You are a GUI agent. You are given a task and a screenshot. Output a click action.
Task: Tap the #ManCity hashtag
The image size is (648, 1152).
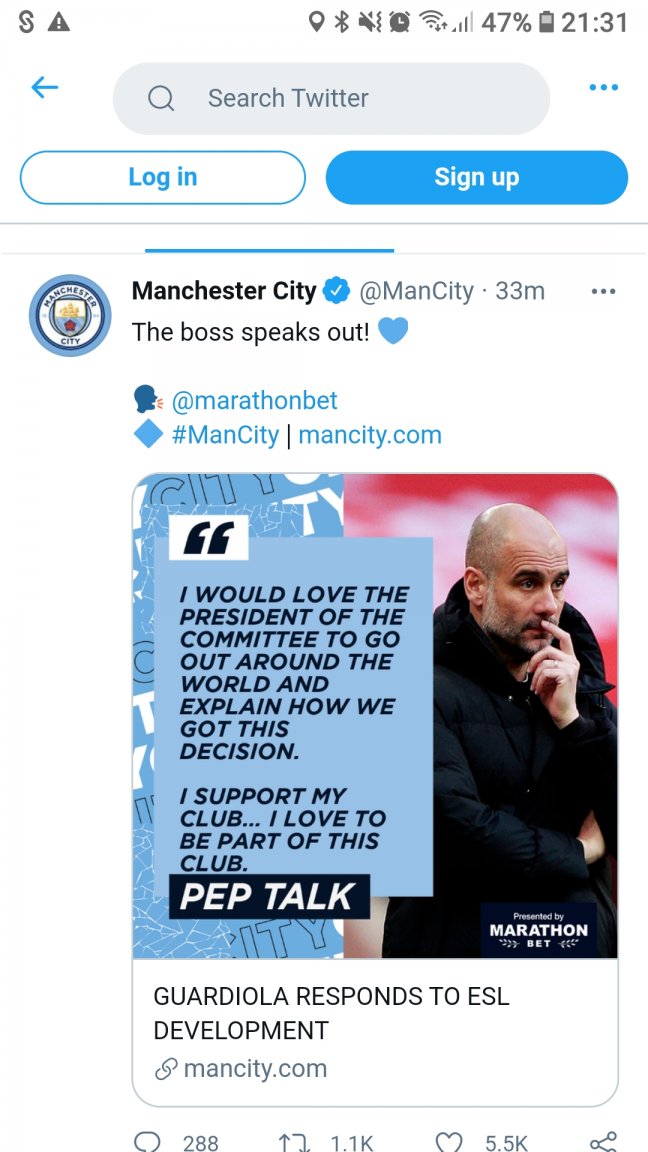click(225, 436)
